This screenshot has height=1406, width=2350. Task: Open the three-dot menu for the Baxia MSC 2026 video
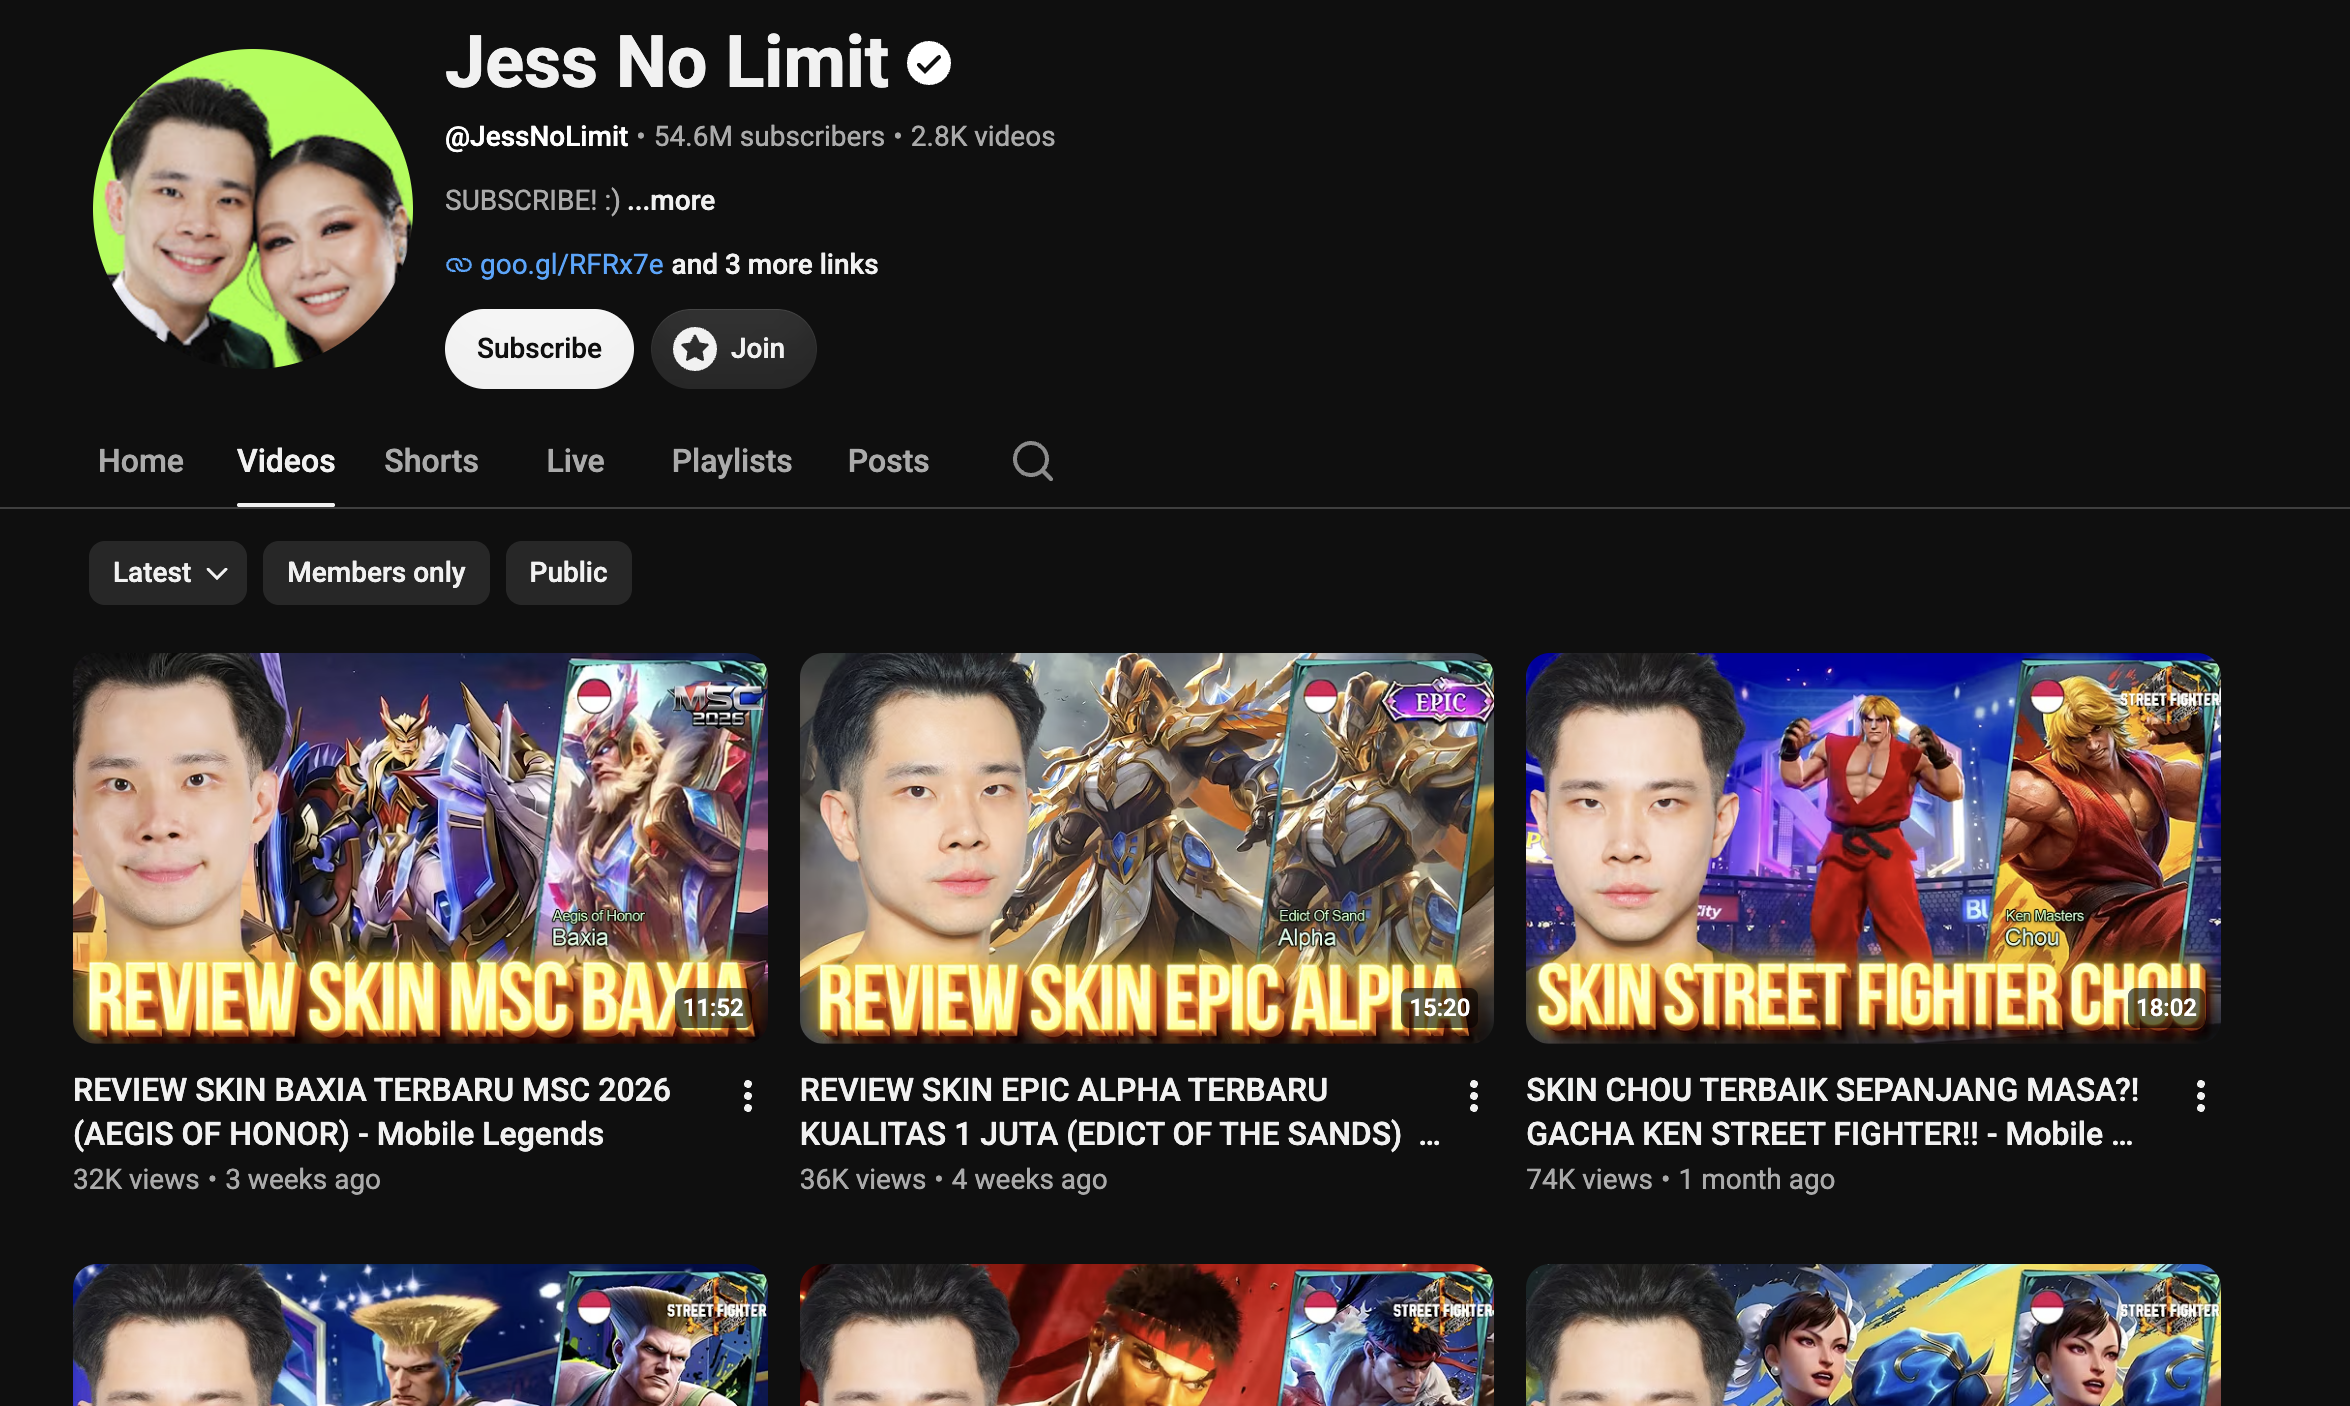pyautogui.click(x=747, y=1096)
